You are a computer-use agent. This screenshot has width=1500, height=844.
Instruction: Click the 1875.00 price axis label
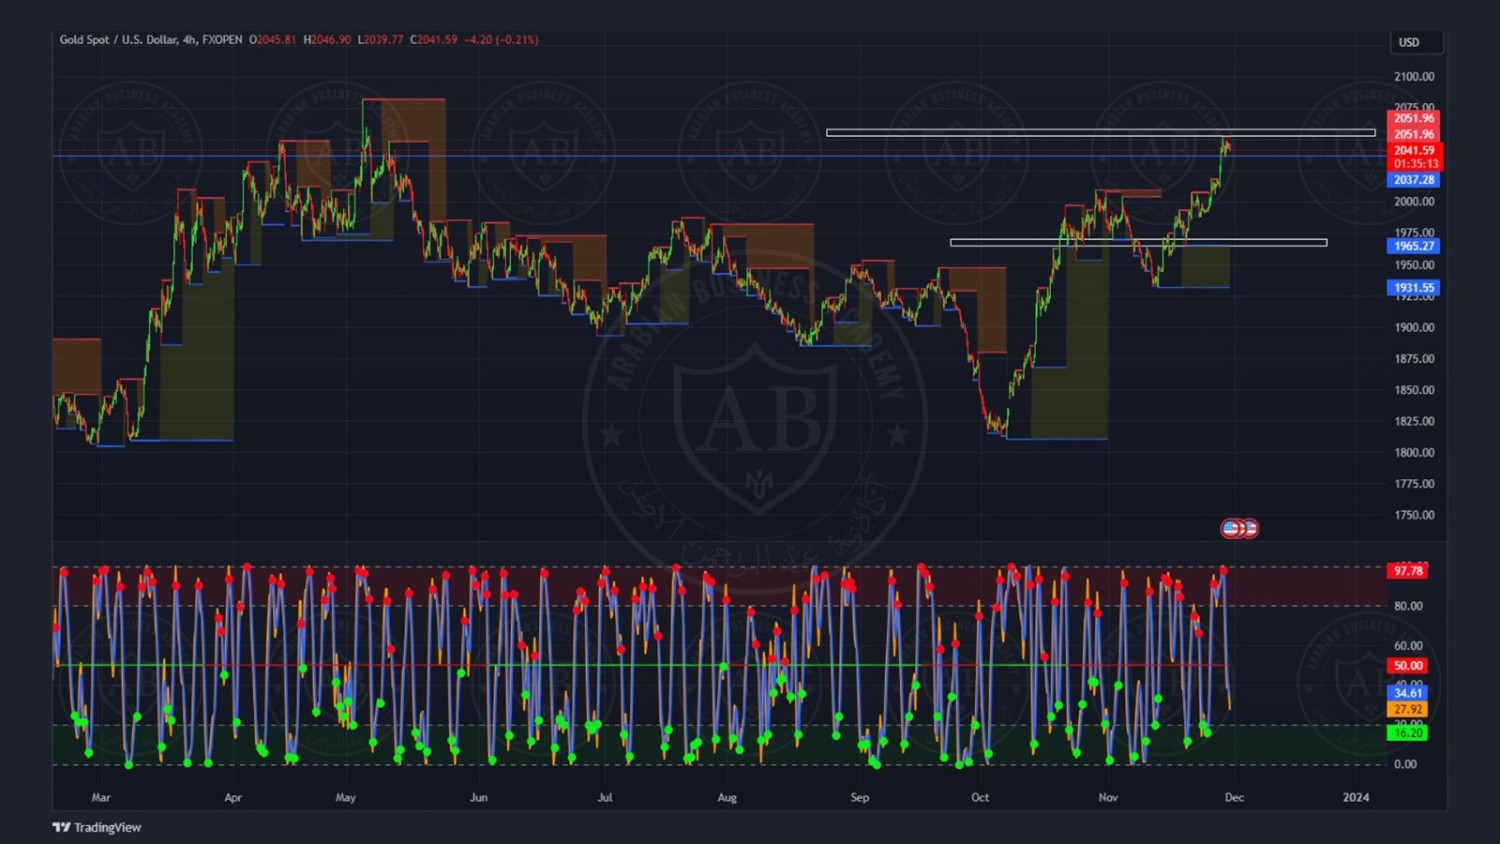(x=1414, y=358)
